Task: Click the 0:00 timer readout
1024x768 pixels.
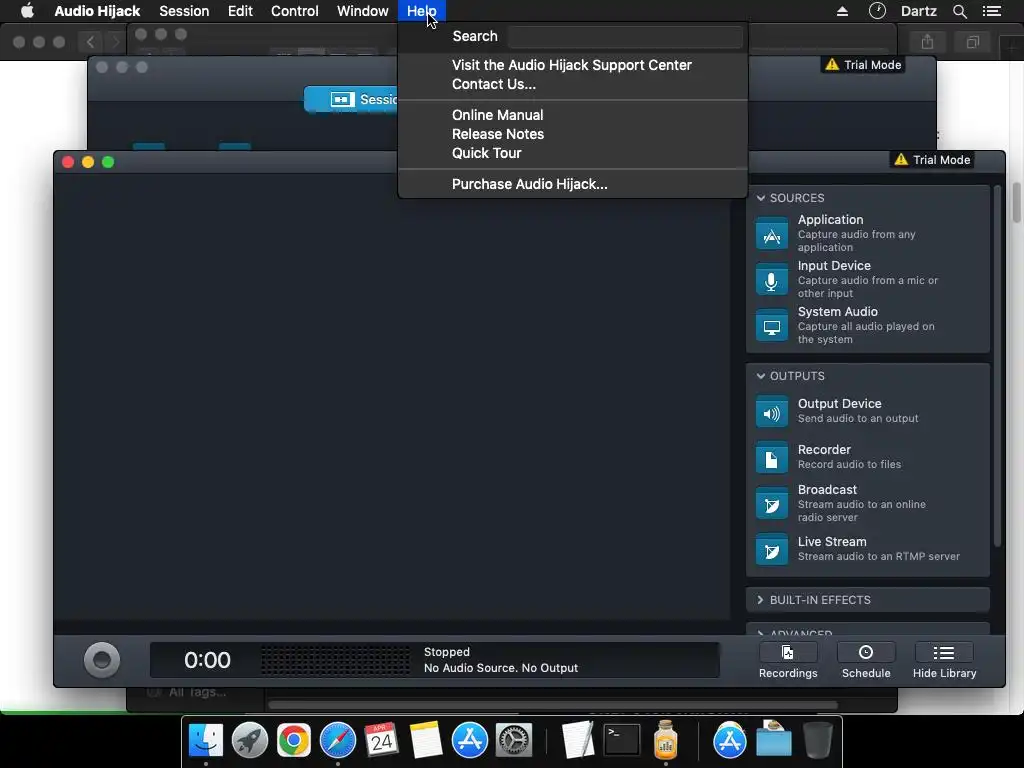Action: 207,660
